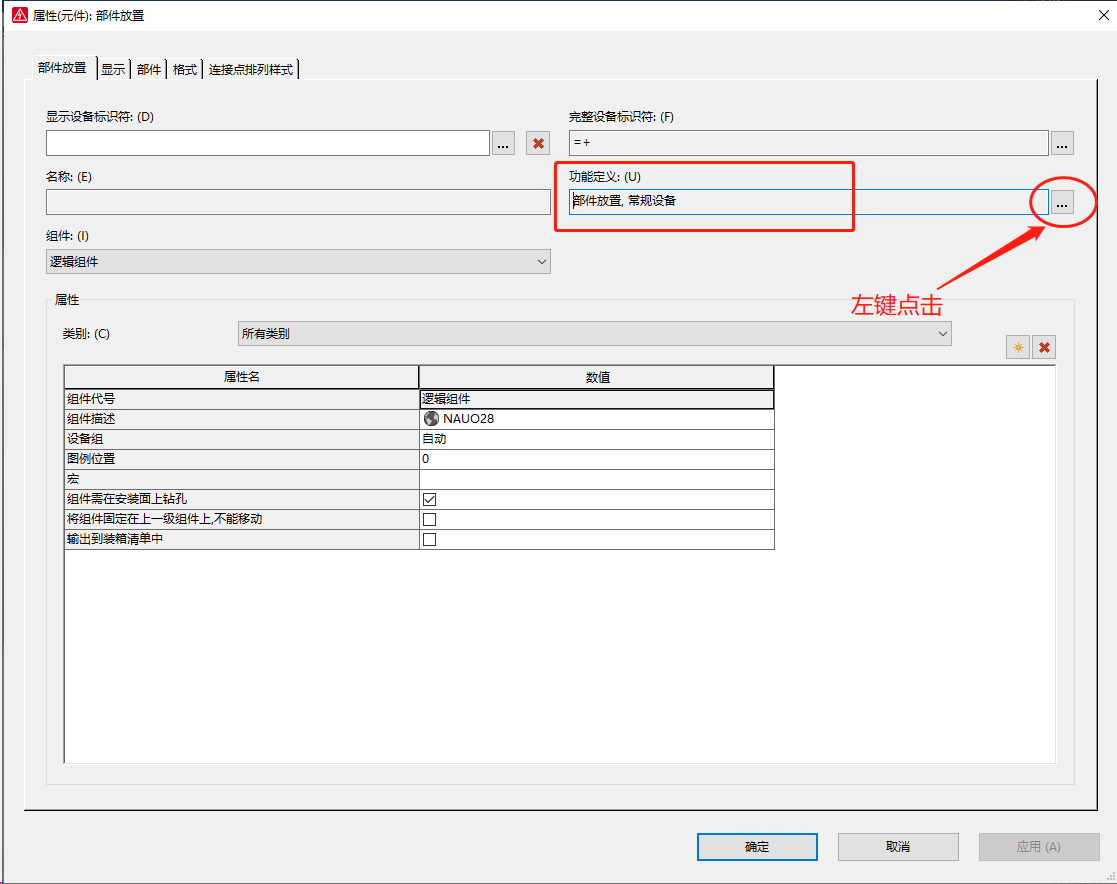Select the 完整设备标识符 field showing = +
The height and width of the screenshot is (884, 1117).
click(806, 143)
